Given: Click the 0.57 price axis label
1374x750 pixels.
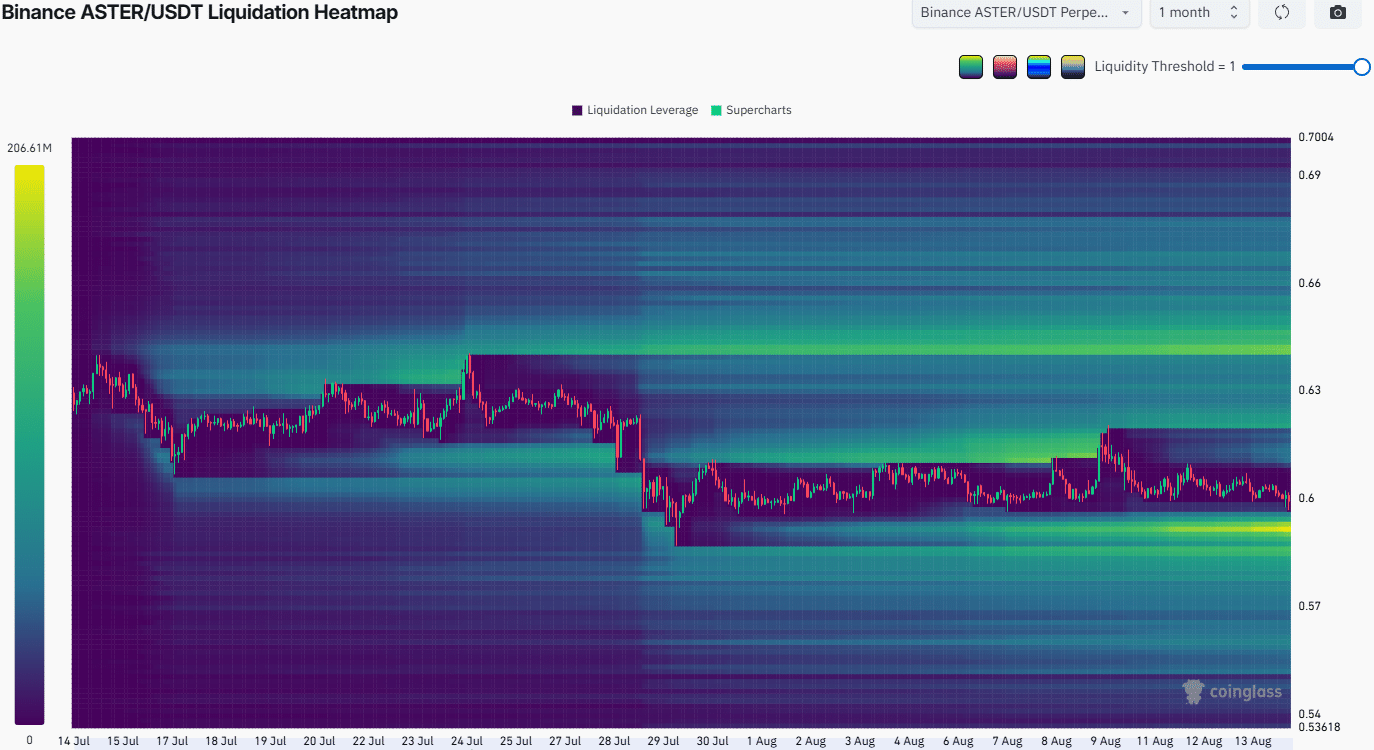Looking at the screenshot, I should 1309,606.
